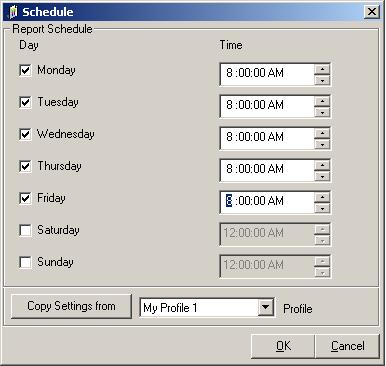Enable the Sunday checkbox
The height and width of the screenshot is (366, 386).
point(25,262)
